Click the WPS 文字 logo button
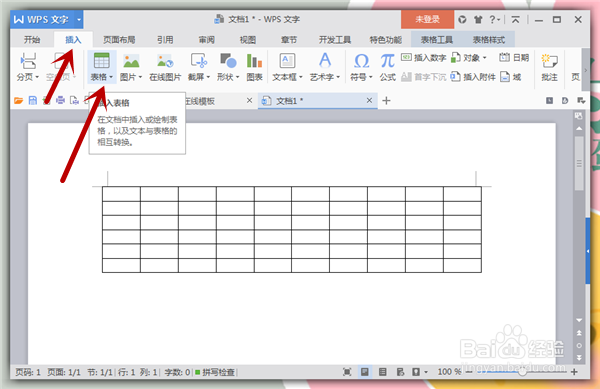Image resolution: width=600 pixels, height=389 pixels. pyautogui.click(x=42, y=20)
